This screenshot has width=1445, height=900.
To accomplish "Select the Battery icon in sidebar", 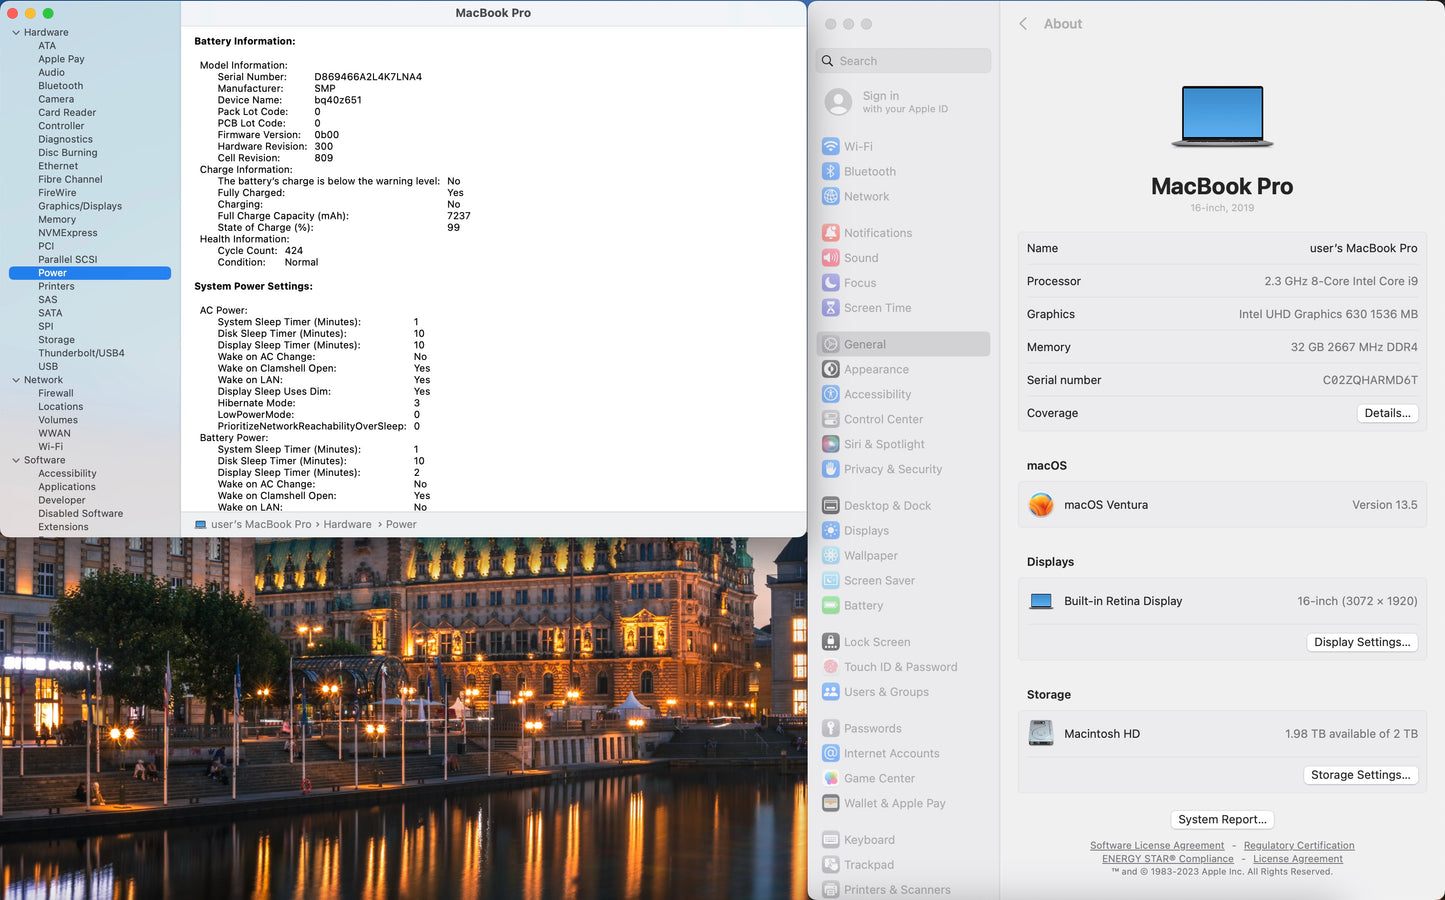I will click(830, 605).
